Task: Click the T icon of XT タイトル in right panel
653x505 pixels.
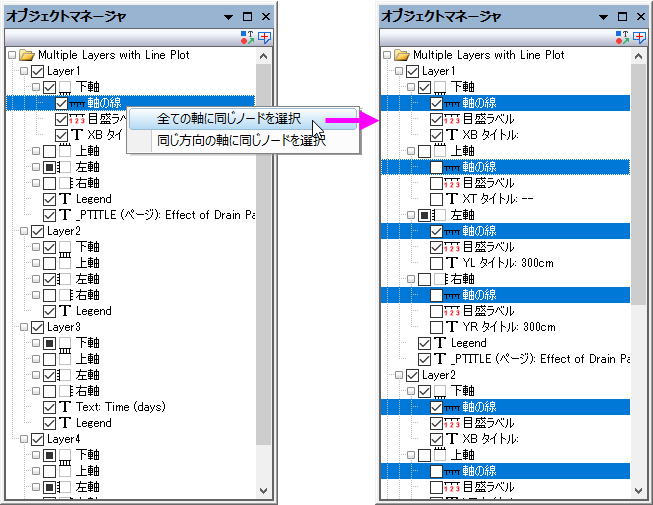Action: [x=452, y=199]
